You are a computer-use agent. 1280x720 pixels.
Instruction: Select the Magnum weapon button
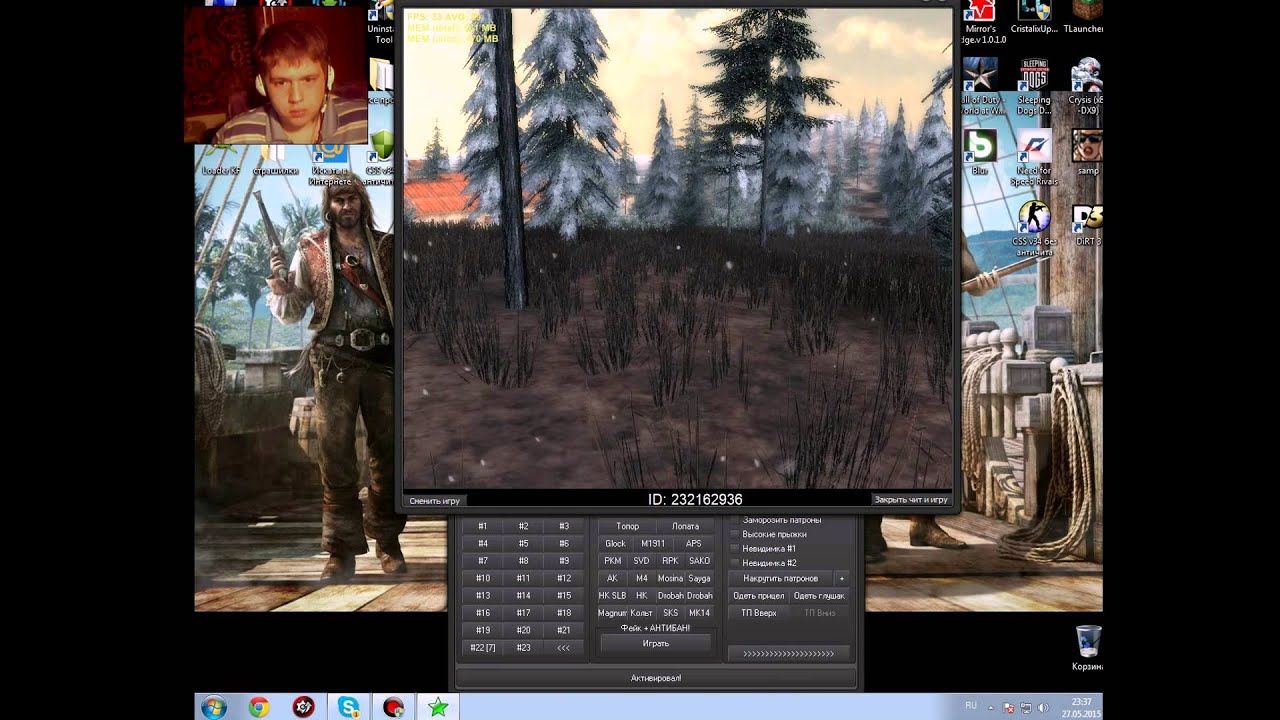[612, 613]
